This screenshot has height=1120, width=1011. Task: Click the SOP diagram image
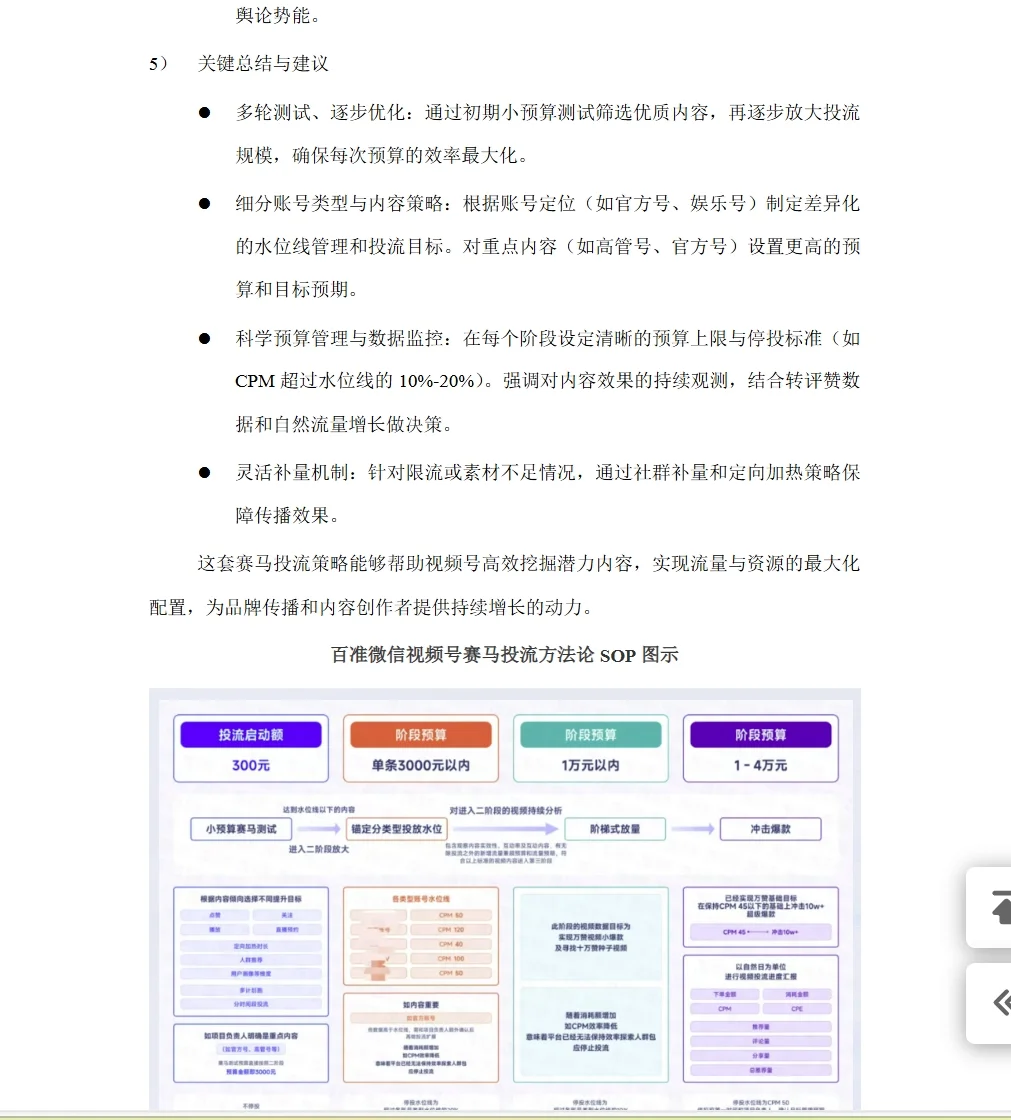(505, 900)
